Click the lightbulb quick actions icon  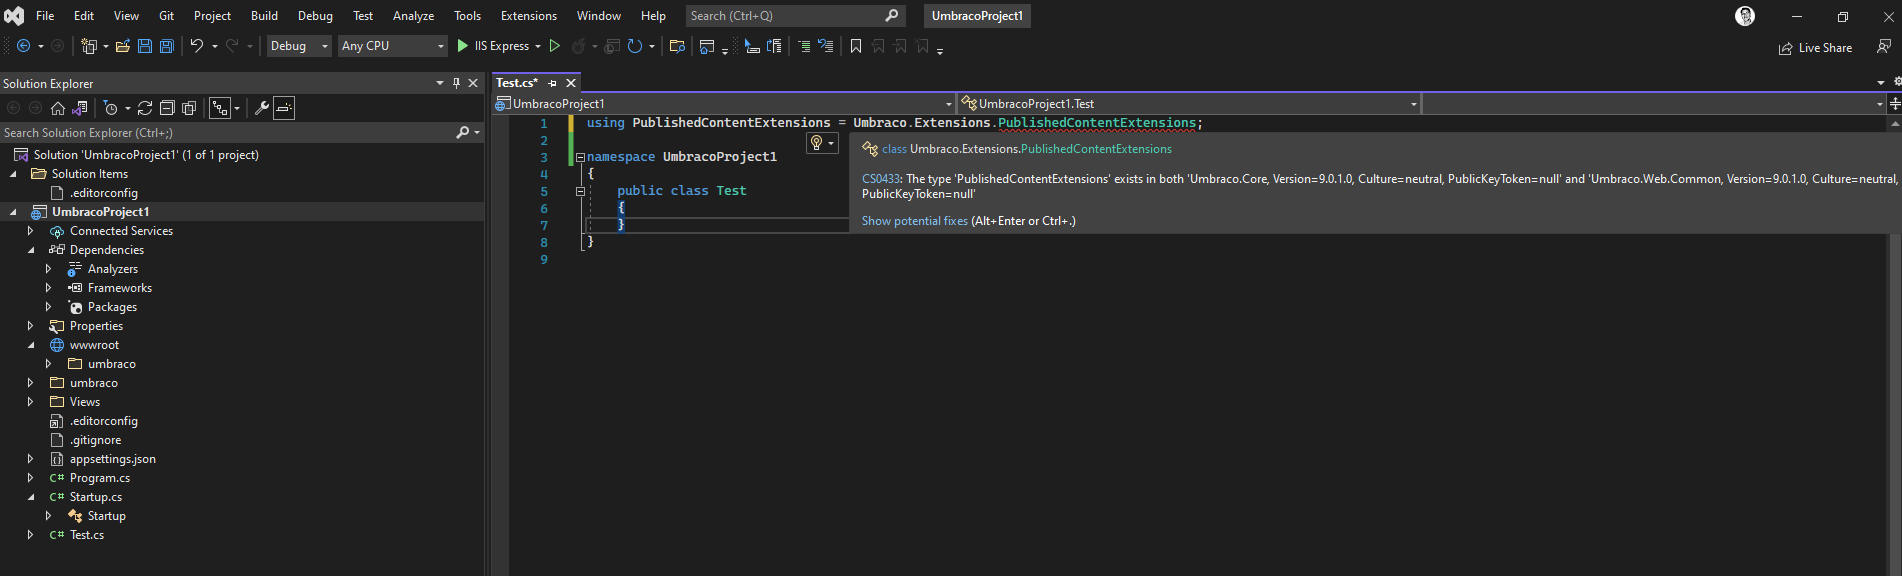[817, 143]
